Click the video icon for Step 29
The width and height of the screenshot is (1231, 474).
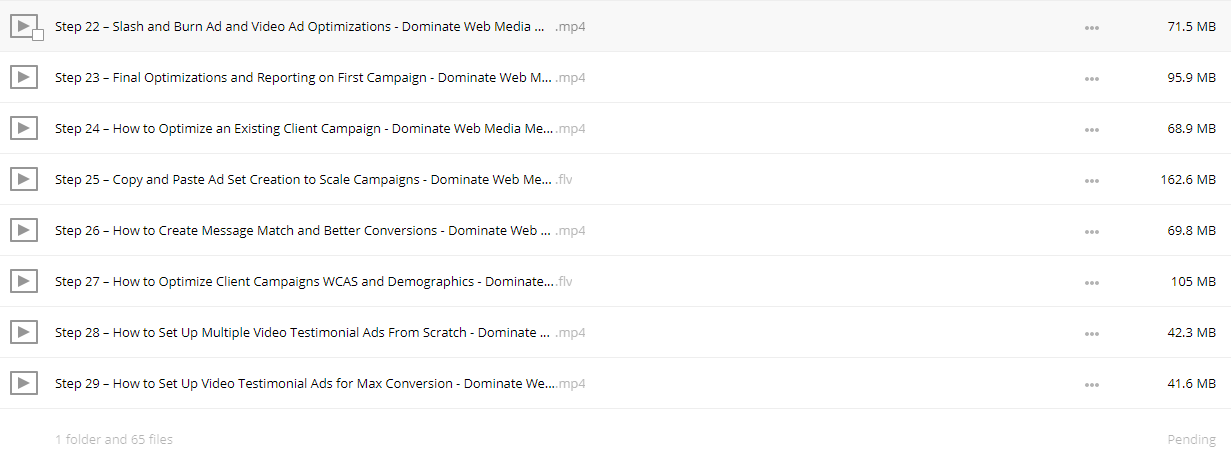tap(23, 383)
